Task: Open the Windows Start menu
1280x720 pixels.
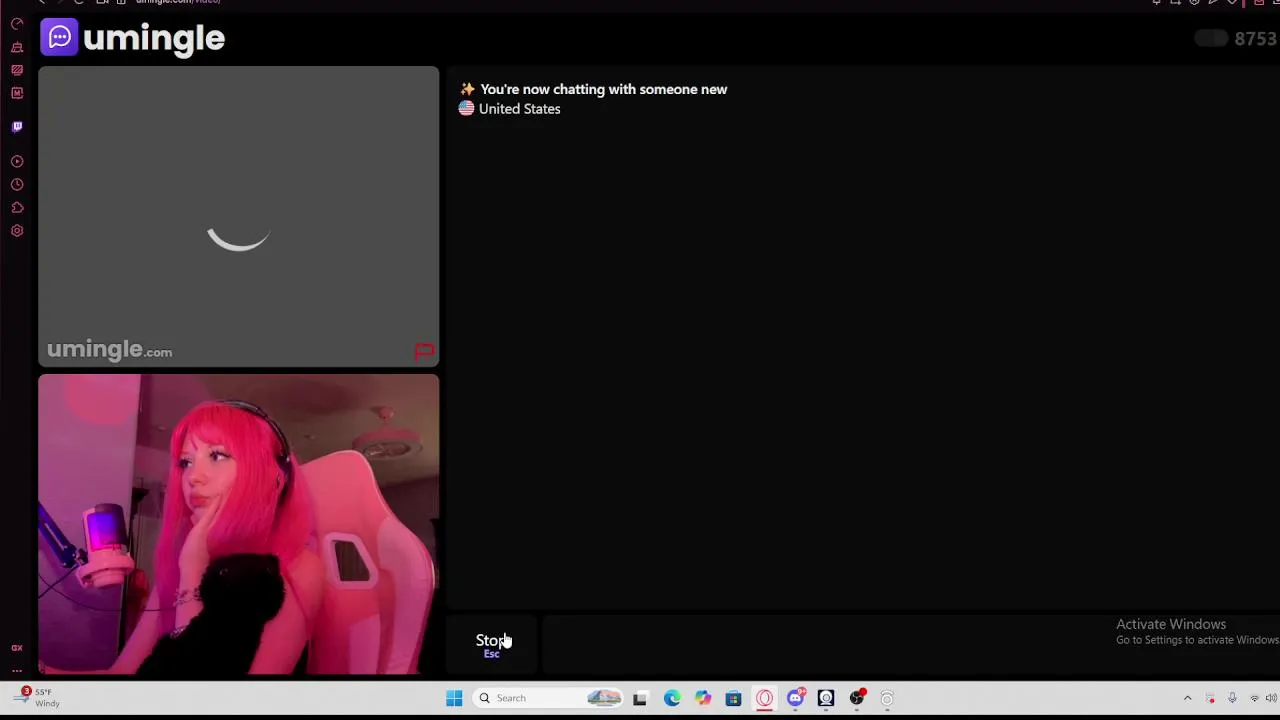Action: point(454,698)
